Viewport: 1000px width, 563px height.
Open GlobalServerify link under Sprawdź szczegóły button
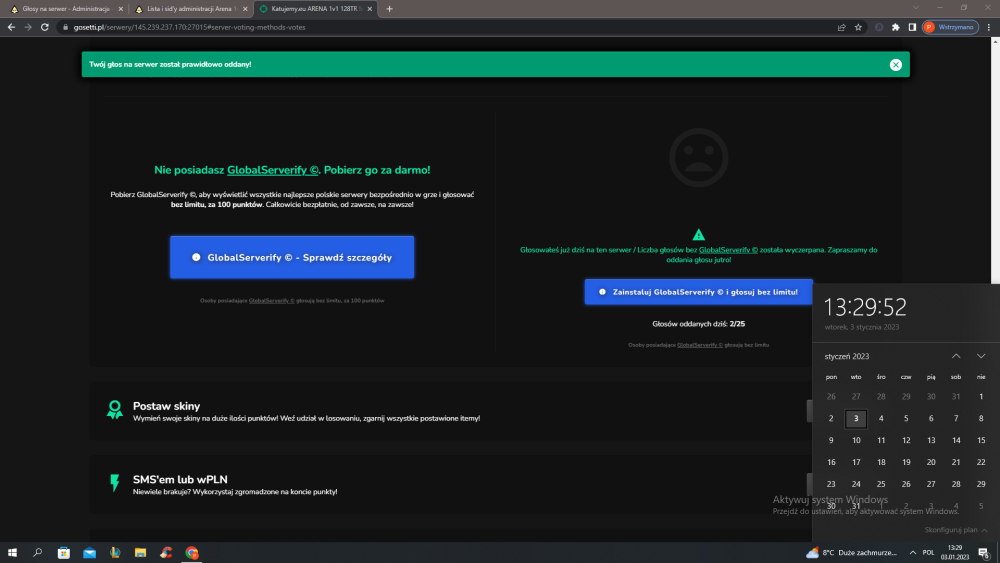coord(272,300)
